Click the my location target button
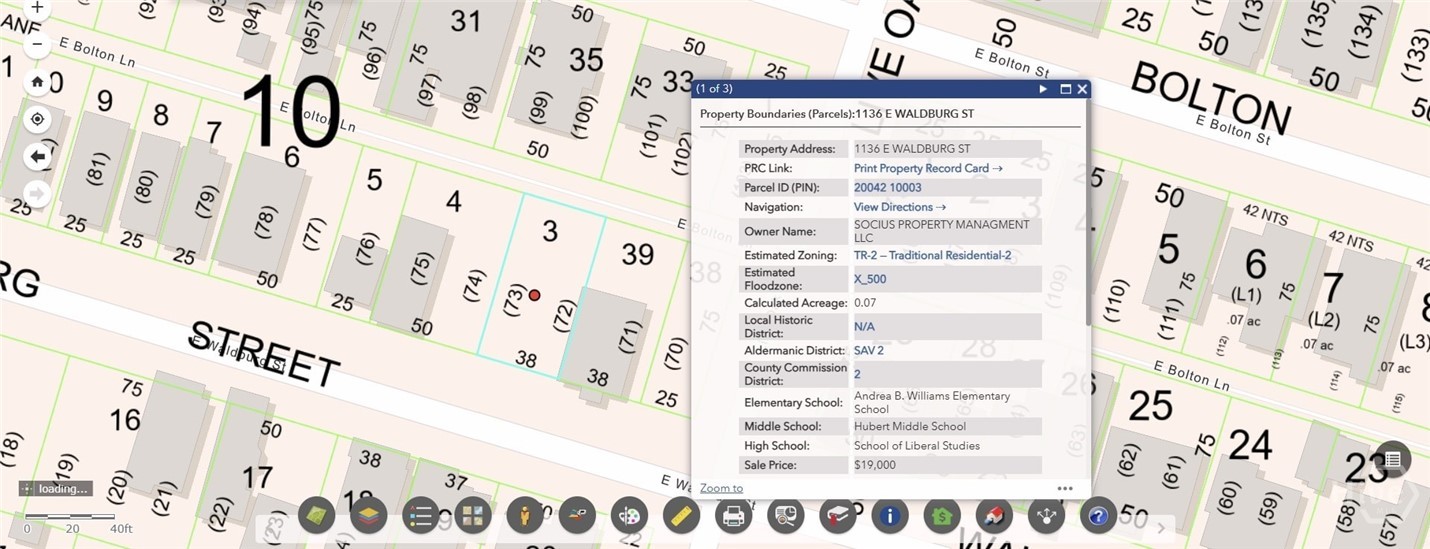This screenshot has width=1430, height=549. click(37, 119)
